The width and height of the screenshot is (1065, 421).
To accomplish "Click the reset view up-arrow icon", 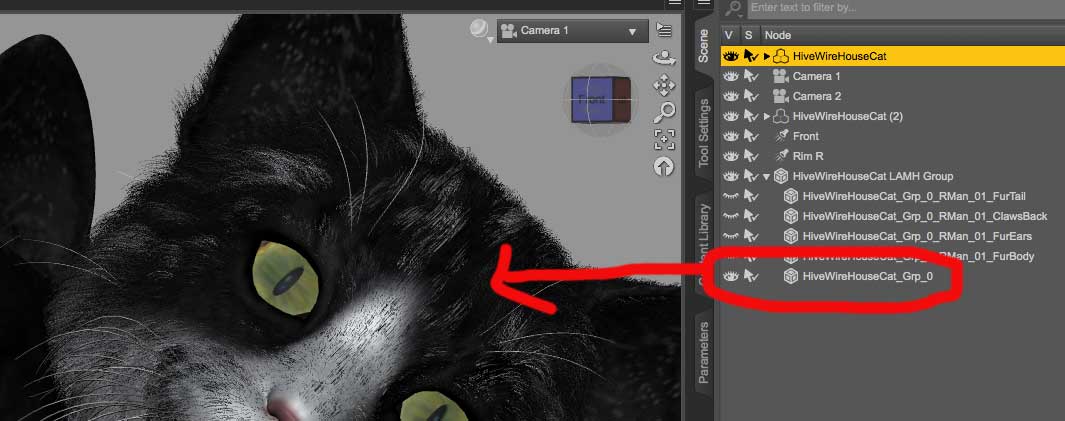I will tap(663, 167).
